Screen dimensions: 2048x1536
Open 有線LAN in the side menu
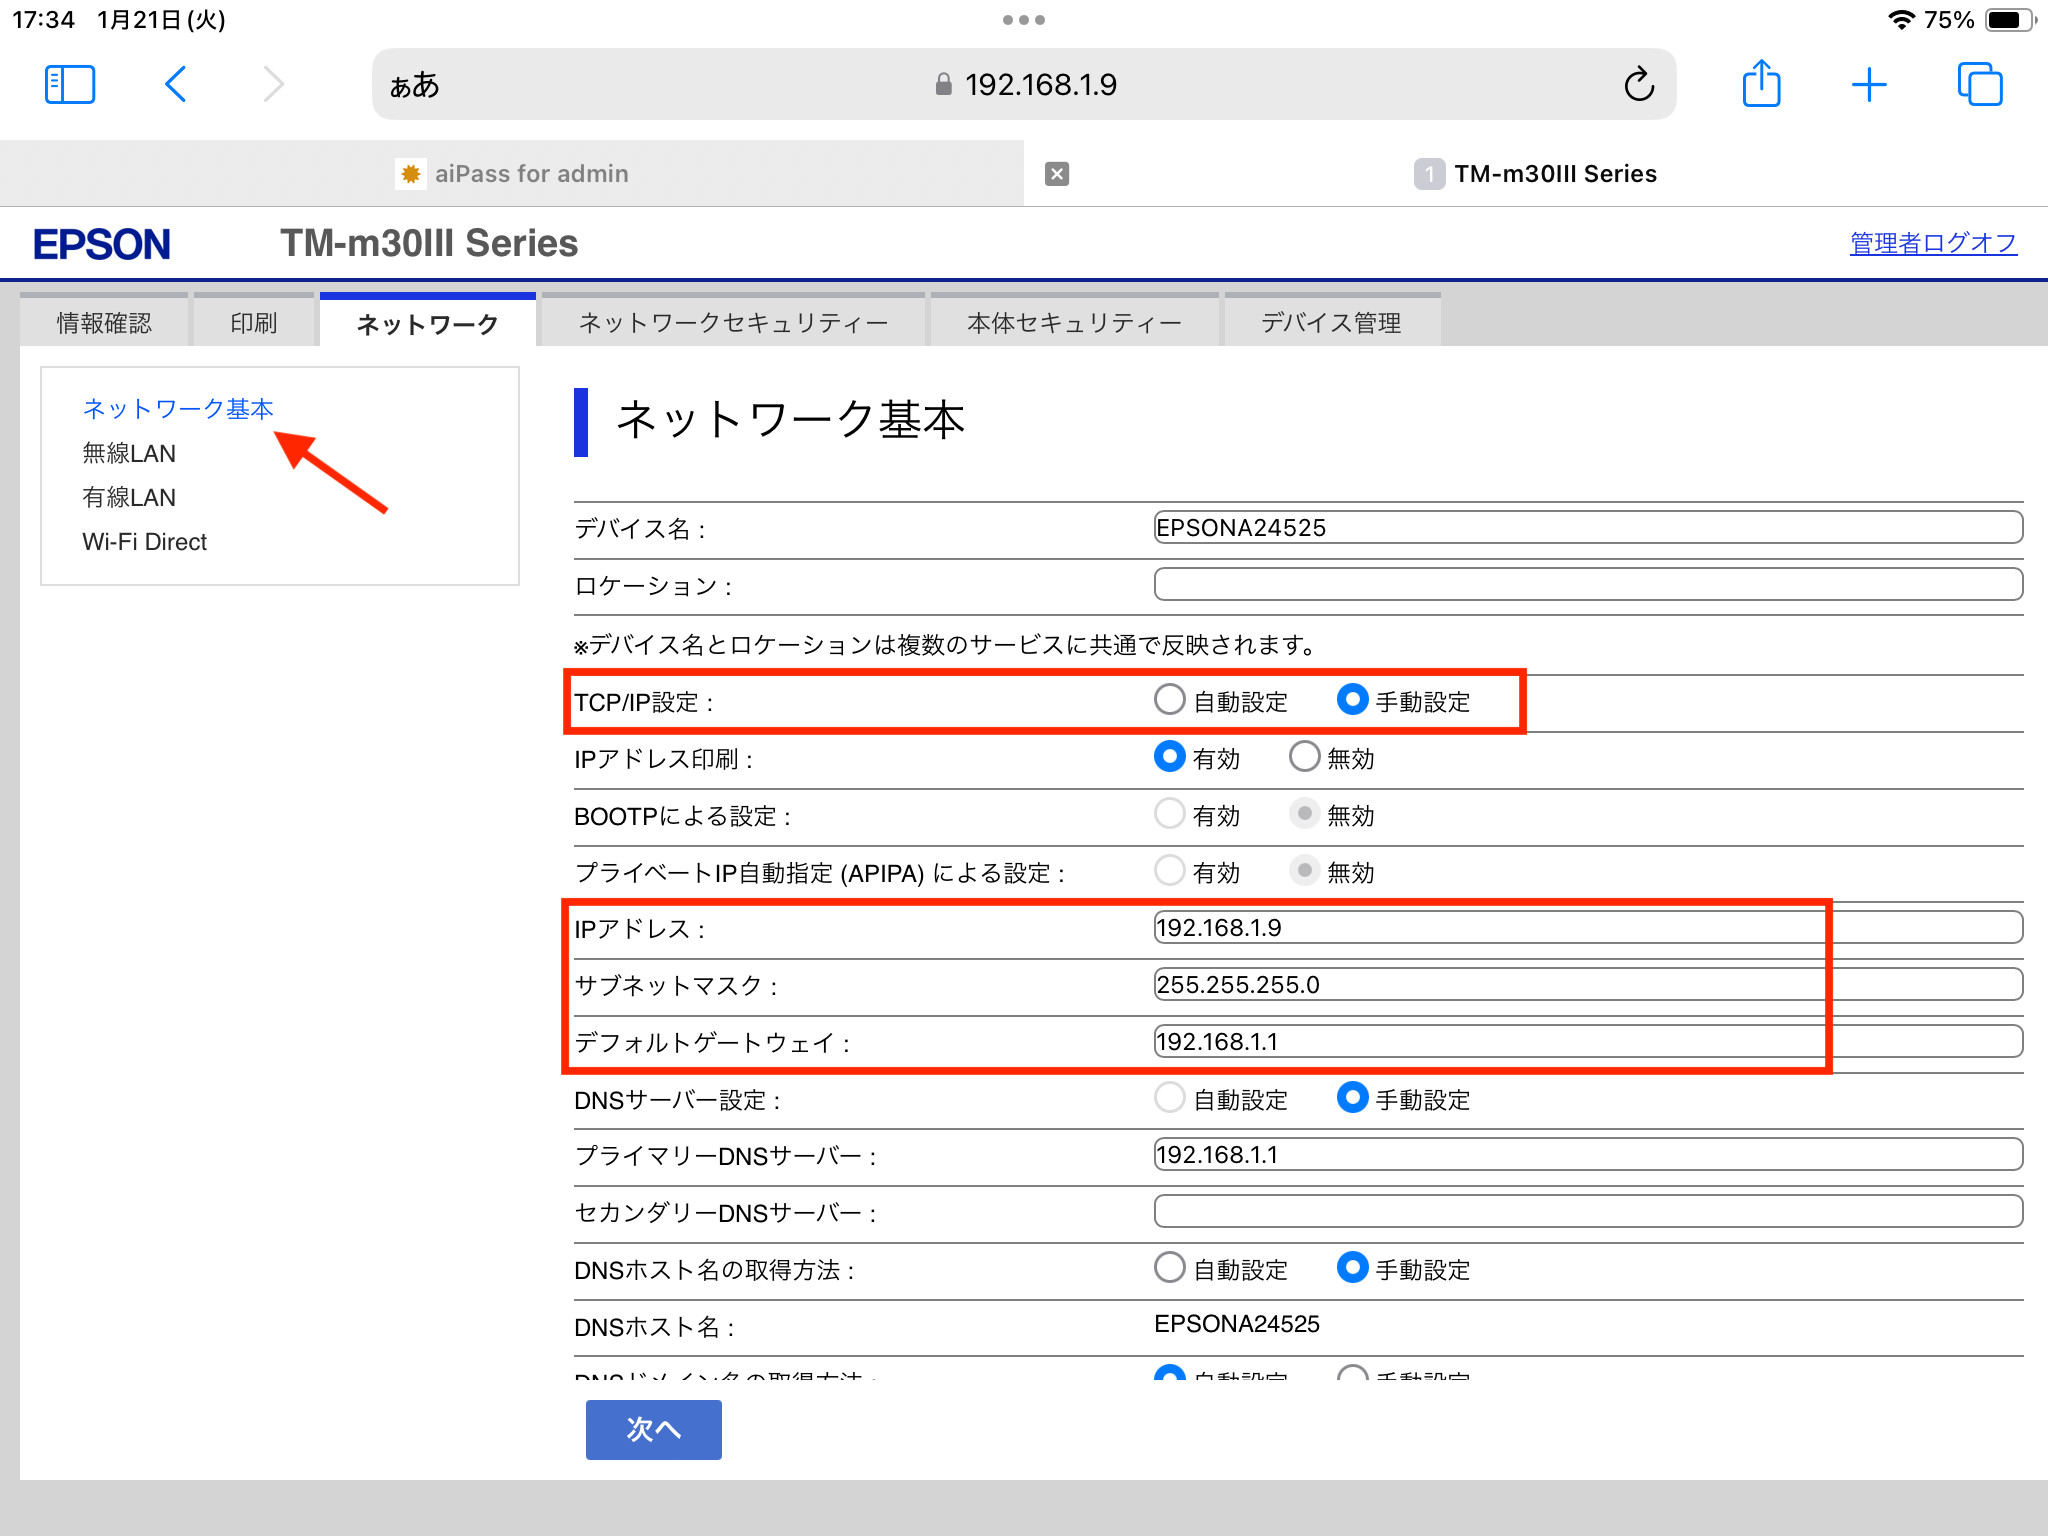129,497
